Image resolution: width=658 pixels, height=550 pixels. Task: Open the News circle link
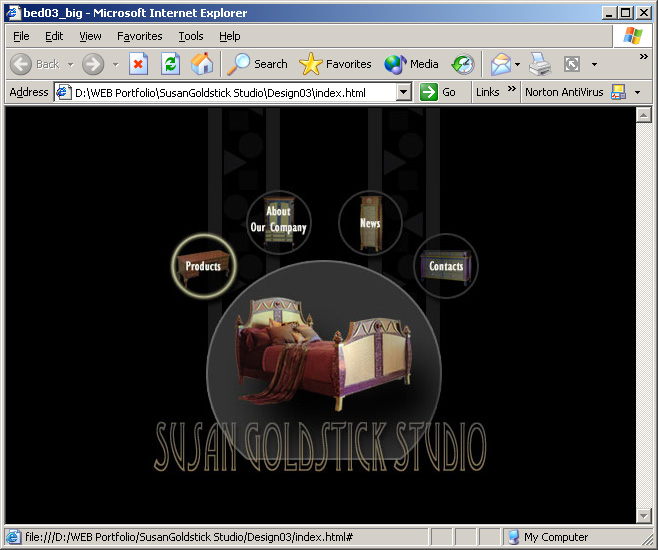point(370,223)
